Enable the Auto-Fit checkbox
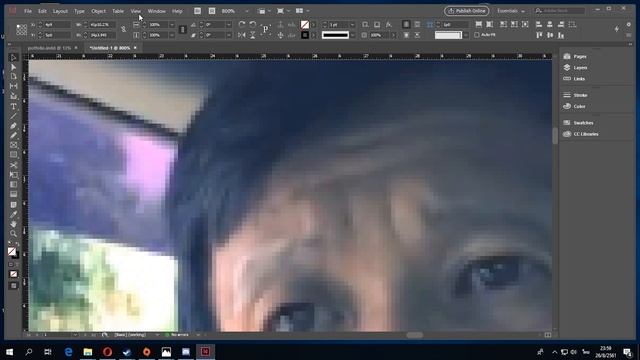640x360 pixels. [x=477, y=35]
